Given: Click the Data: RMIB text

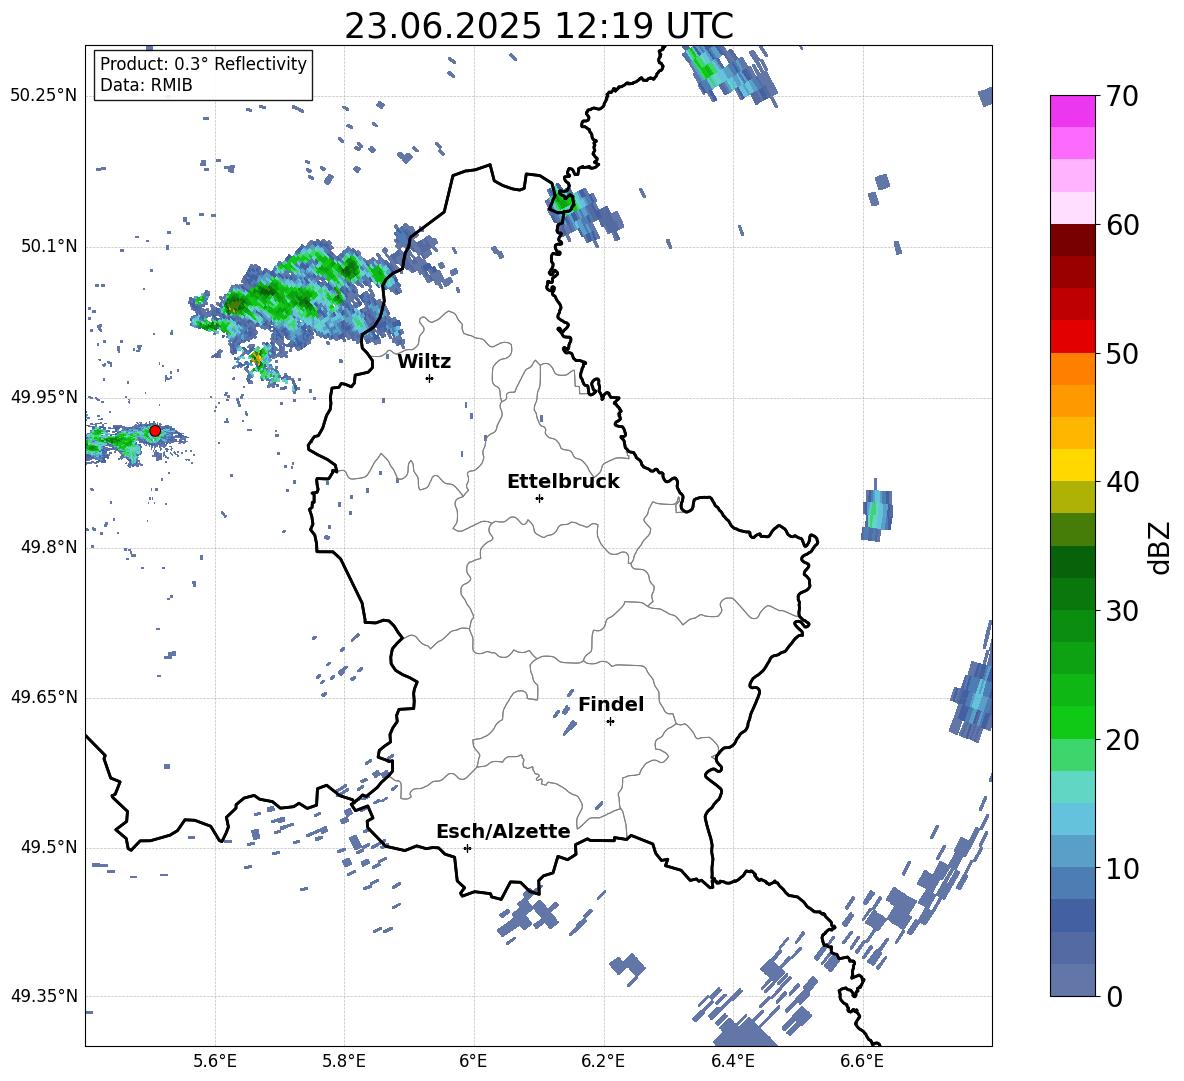Looking at the screenshot, I should coord(146,85).
